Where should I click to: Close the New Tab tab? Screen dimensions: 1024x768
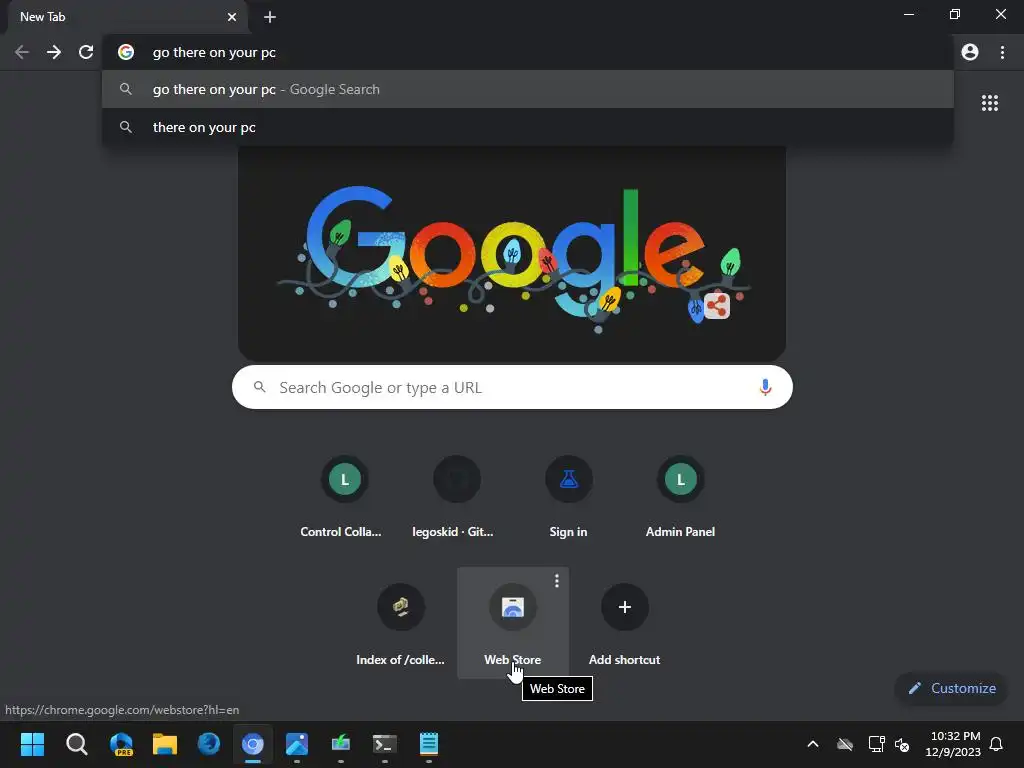tap(232, 17)
